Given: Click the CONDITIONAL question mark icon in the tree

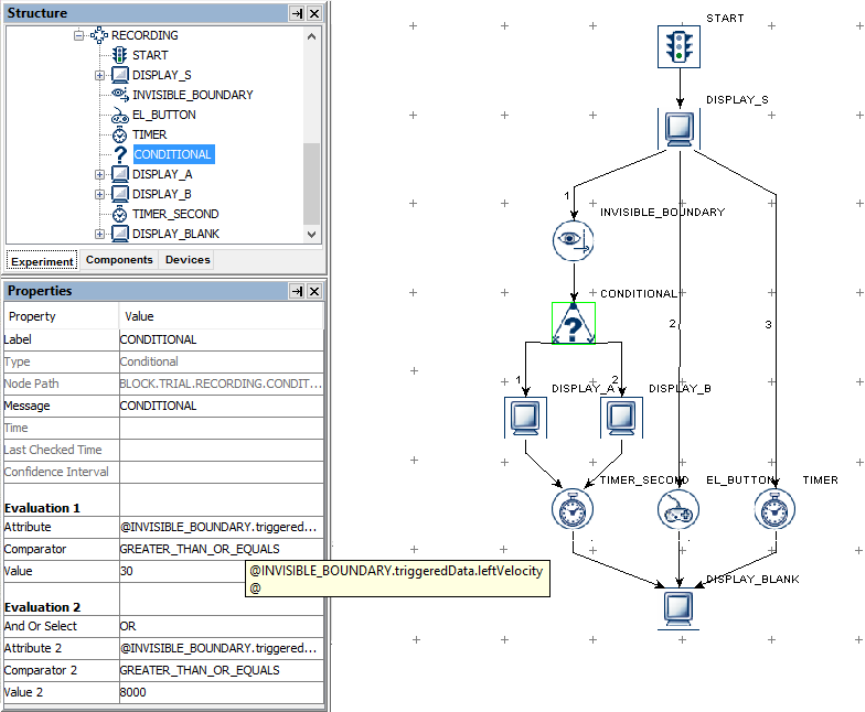Looking at the screenshot, I should (x=120, y=154).
